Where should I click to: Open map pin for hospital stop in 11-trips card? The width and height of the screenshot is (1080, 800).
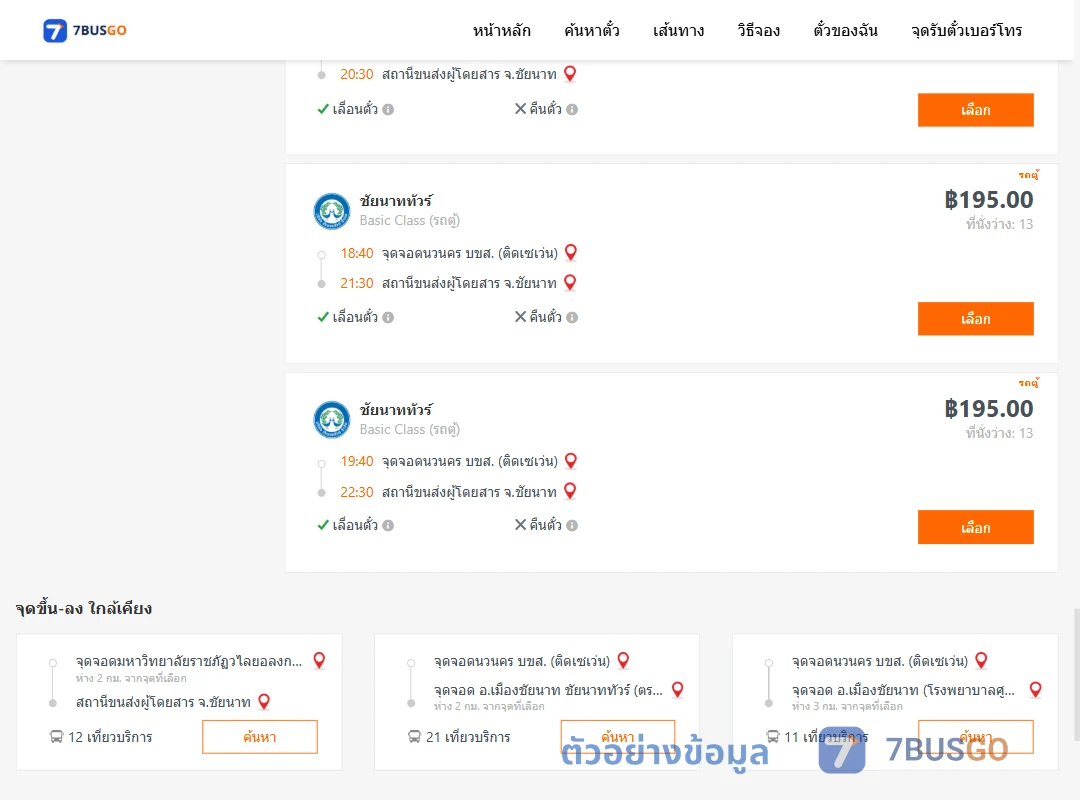pos(1035,689)
